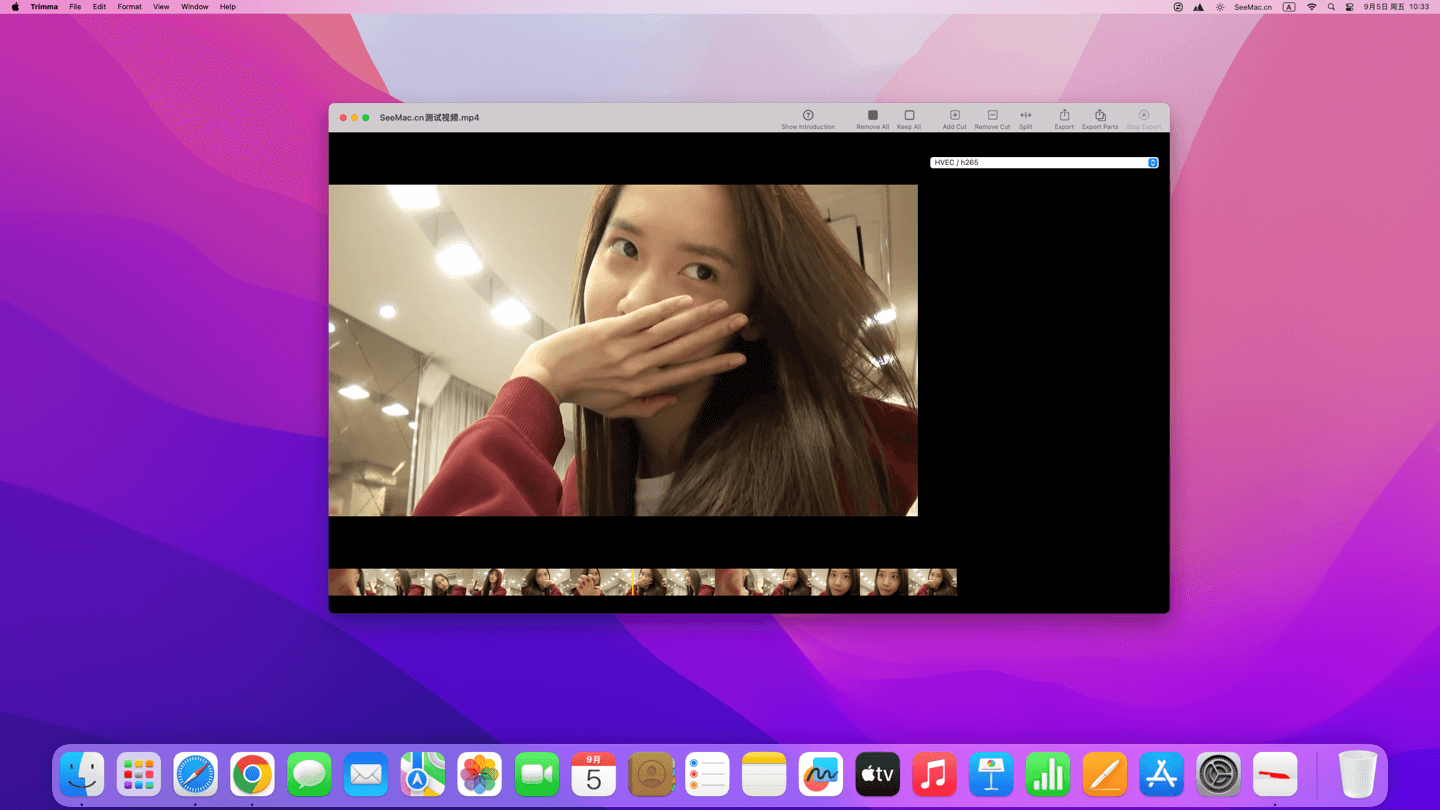Image resolution: width=1440 pixels, height=810 pixels.
Task: Open the Control Center in menu bar
Action: (1349, 7)
